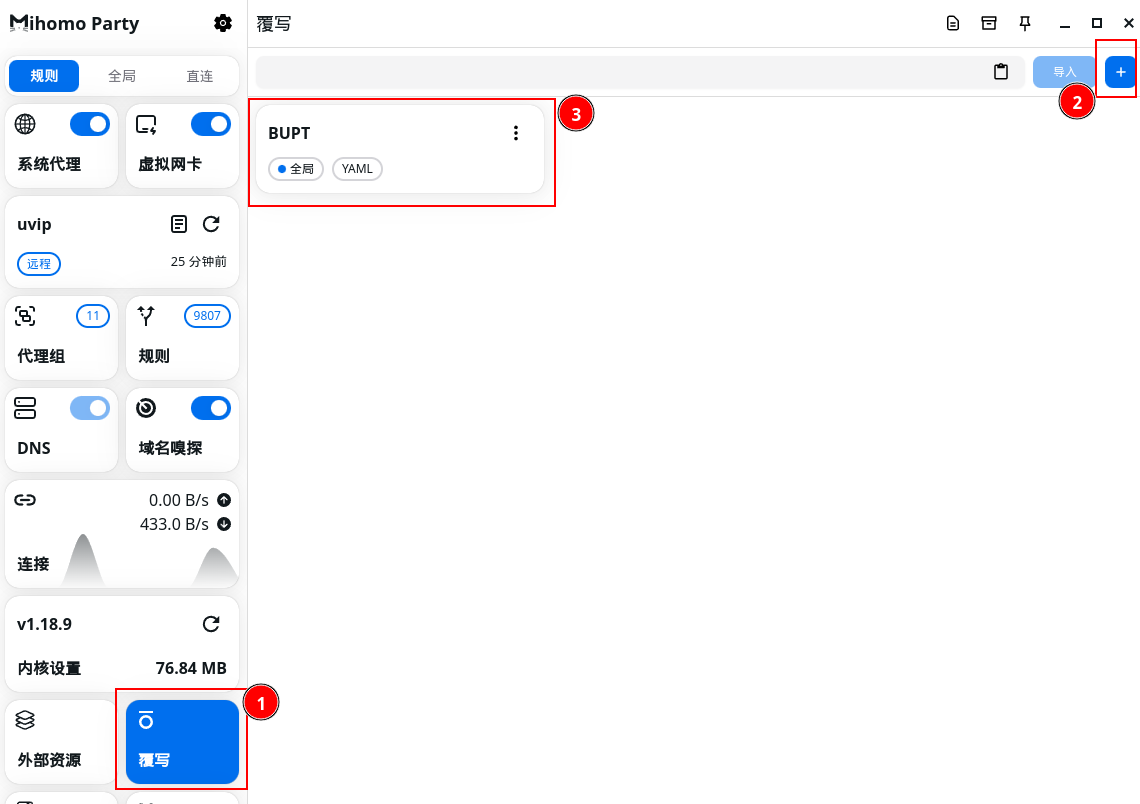The width and height of the screenshot is (1140, 804).
Task: Click the archive box icon in title bar
Action: [989, 23]
